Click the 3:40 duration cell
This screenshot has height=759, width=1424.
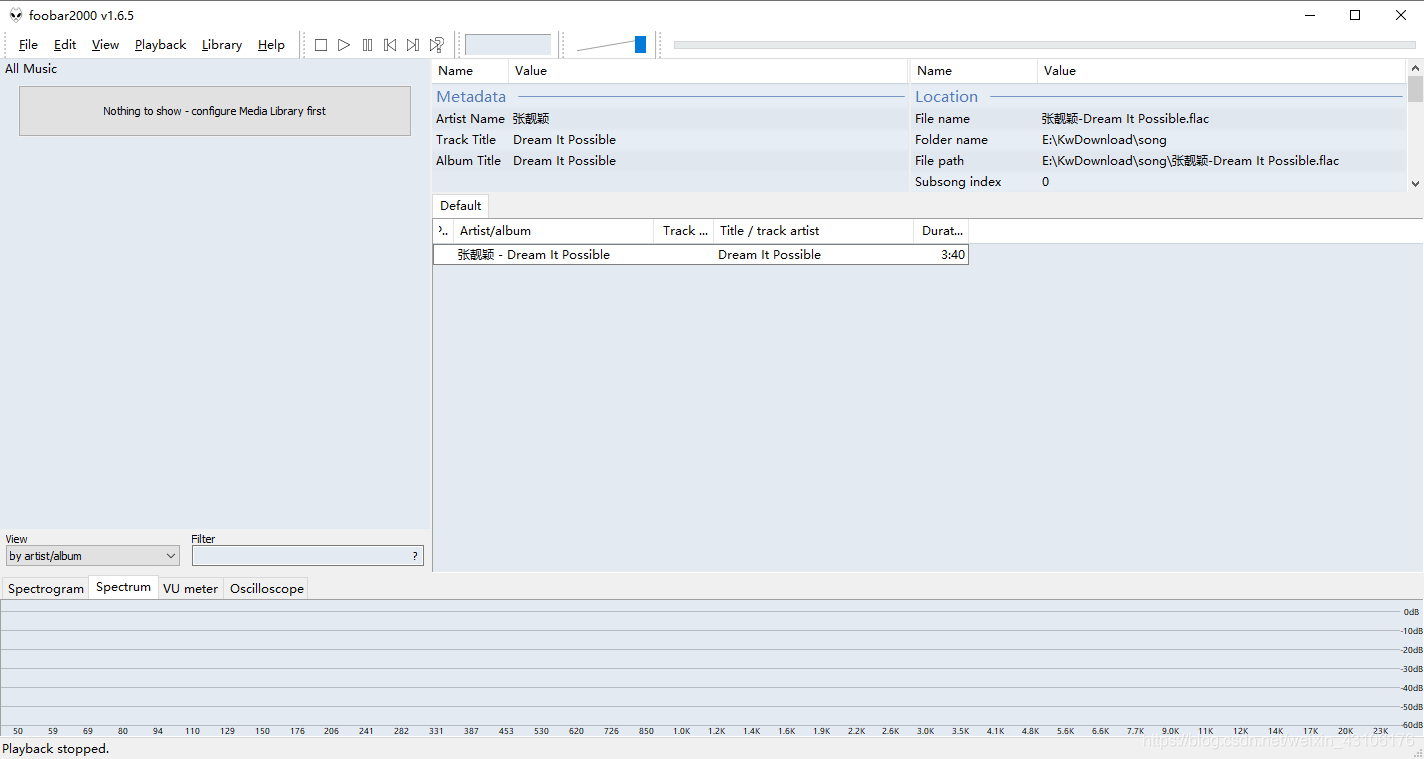click(953, 255)
